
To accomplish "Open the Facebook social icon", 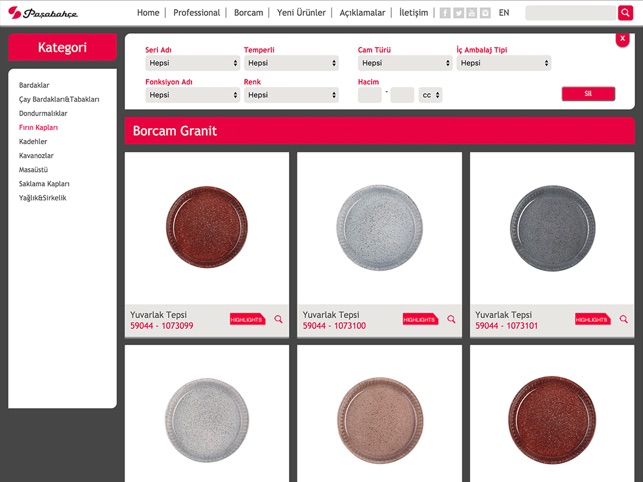I will [445, 13].
